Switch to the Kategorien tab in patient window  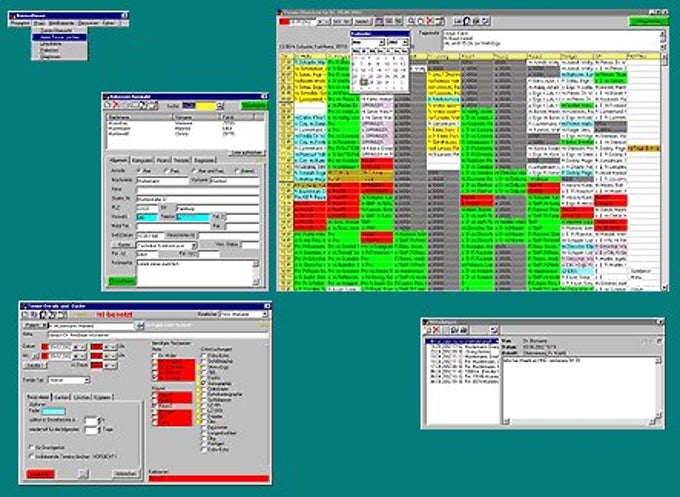[x=142, y=160]
